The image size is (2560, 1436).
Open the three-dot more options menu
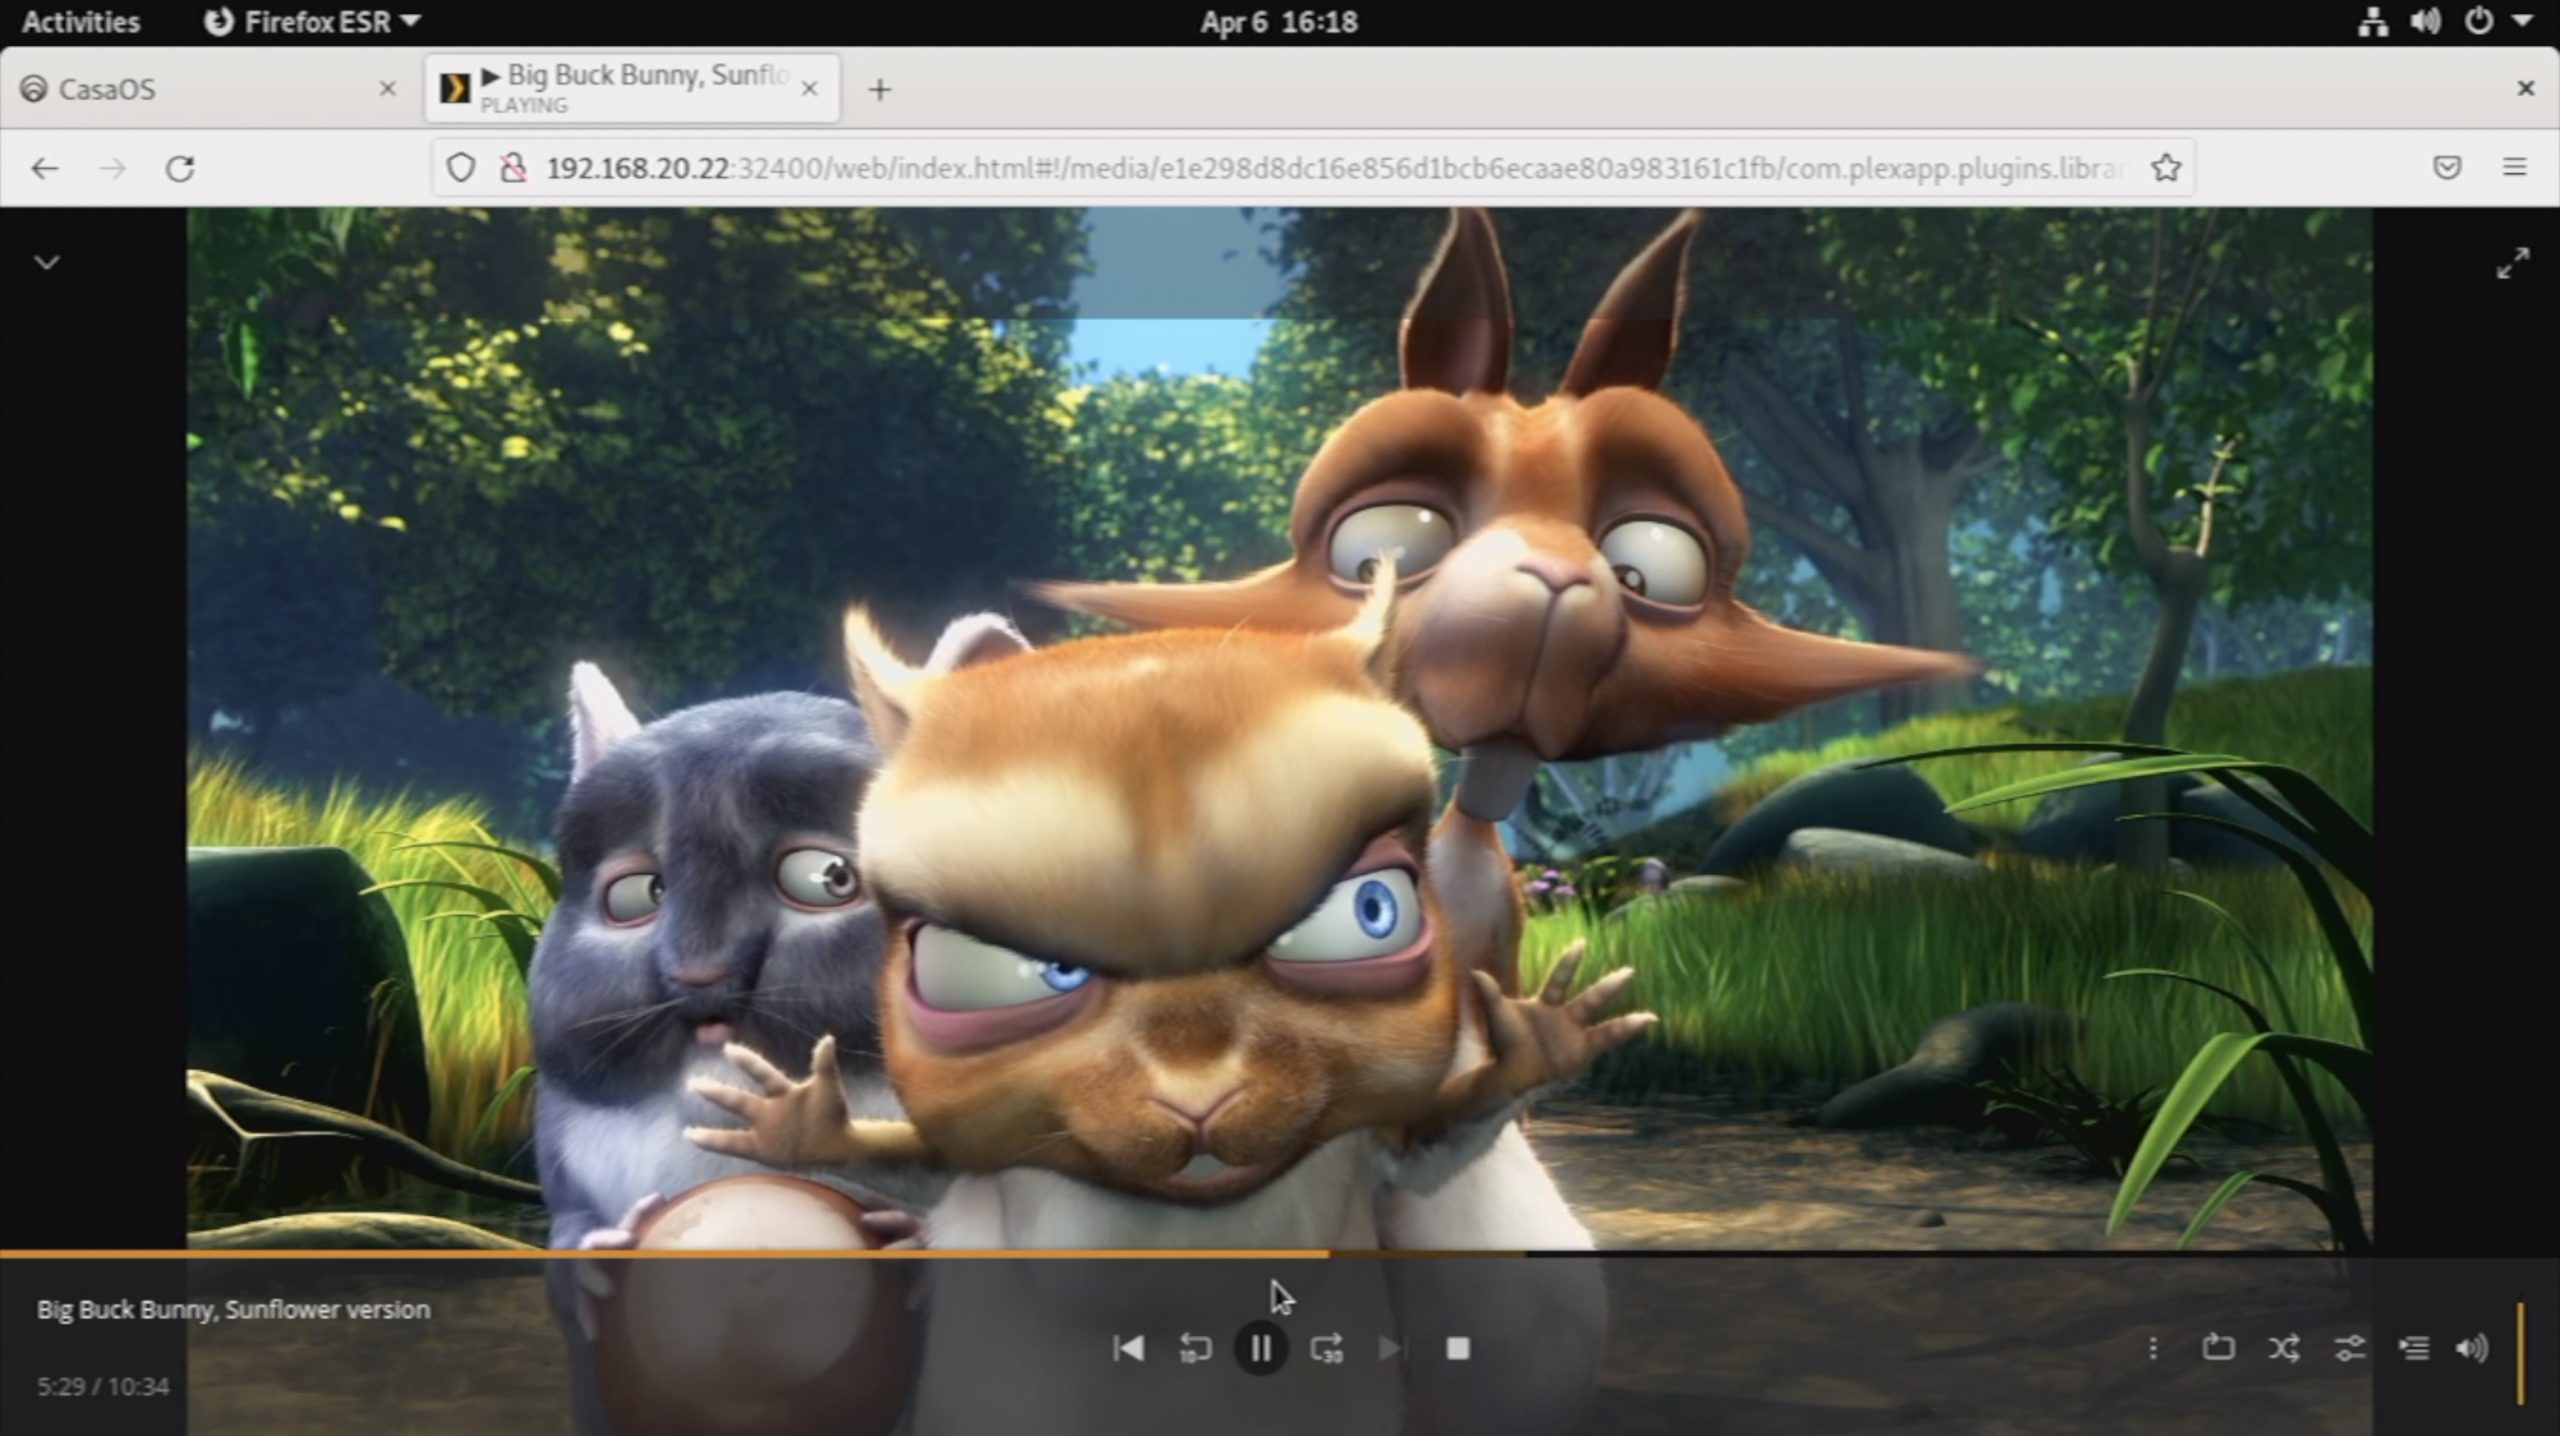[2153, 1348]
